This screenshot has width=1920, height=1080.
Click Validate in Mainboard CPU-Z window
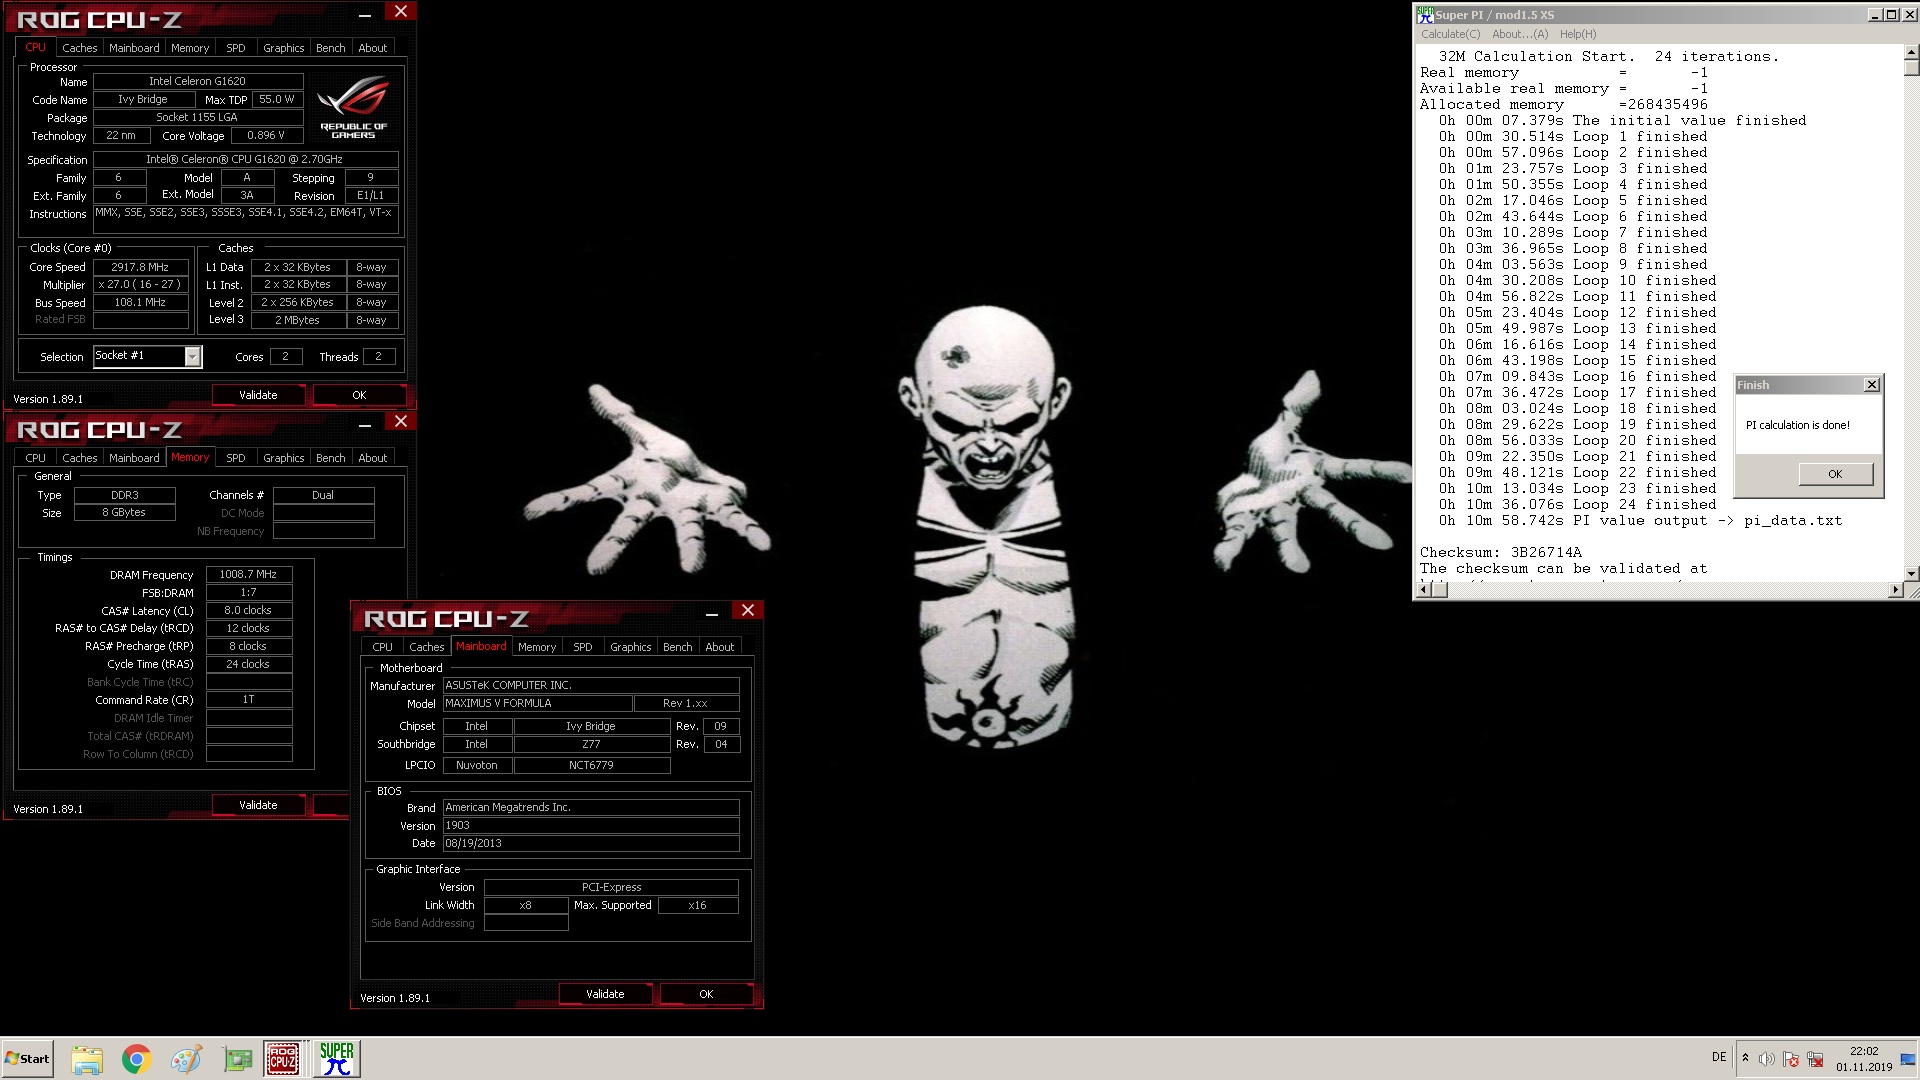click(605, 994)
